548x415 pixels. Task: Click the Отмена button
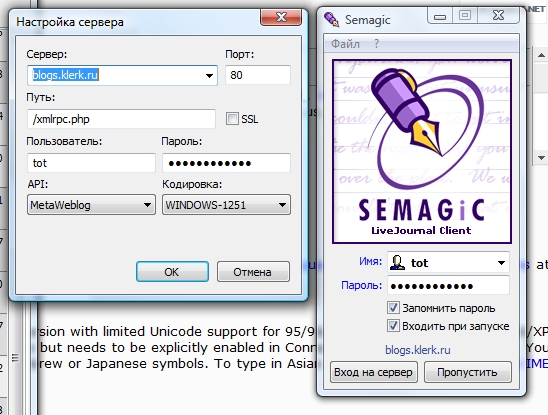253,272
